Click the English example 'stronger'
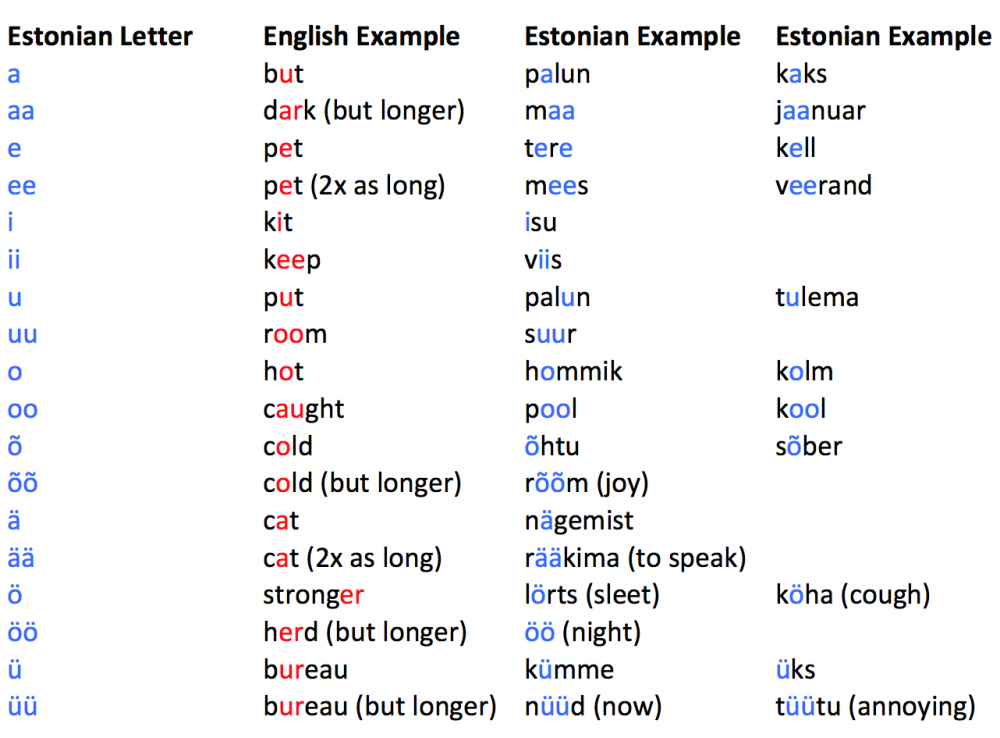 pyautogui.click(x=313, y=595)
